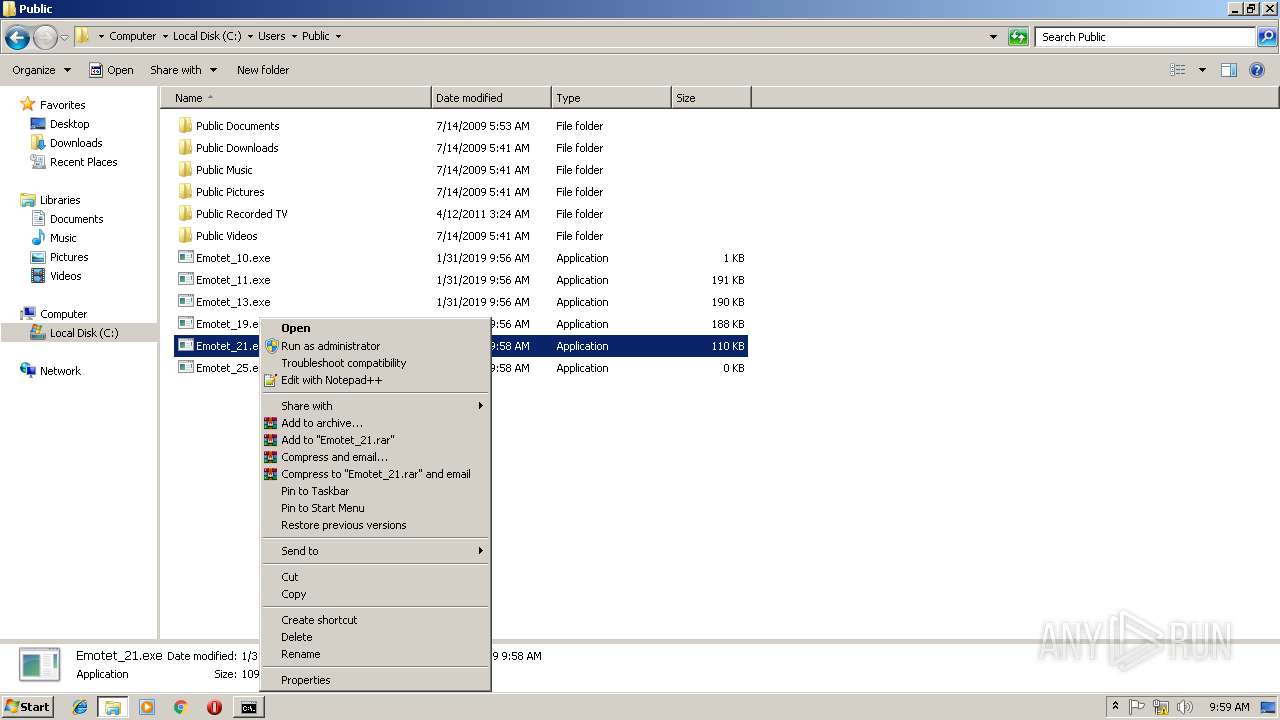Open Desktop under Favorites

point(69,124)
